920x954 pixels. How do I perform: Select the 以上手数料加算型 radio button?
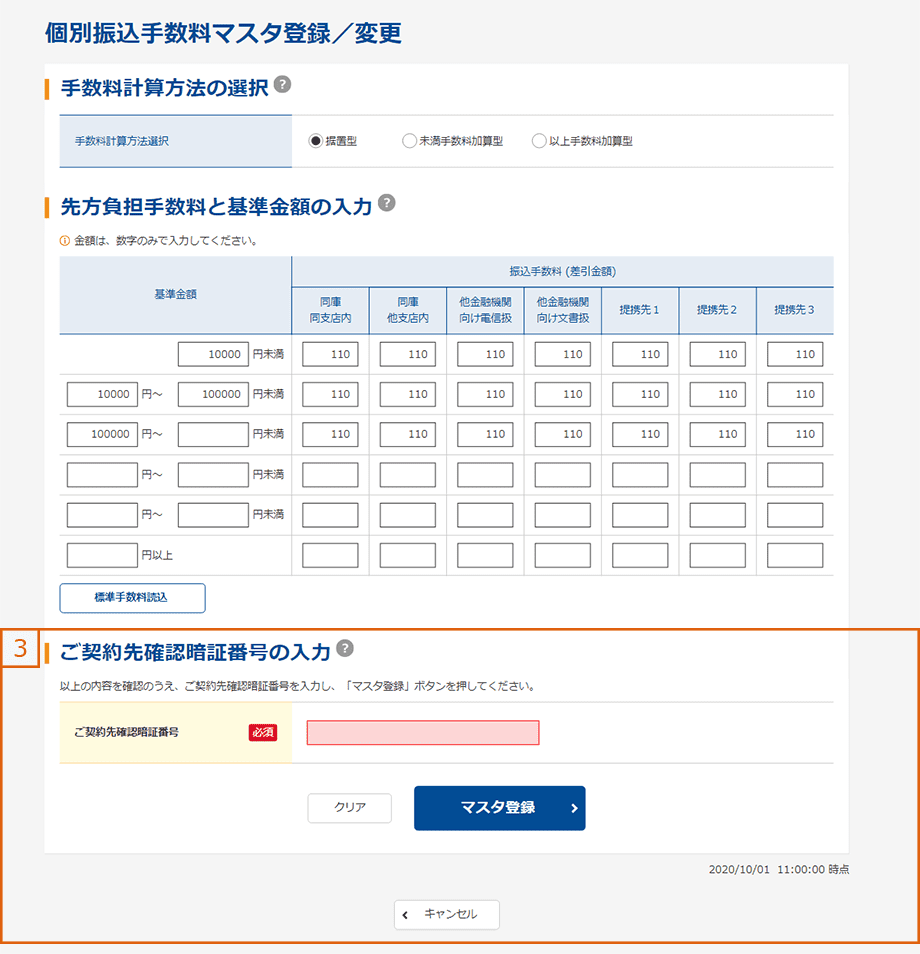click(538, 141)
